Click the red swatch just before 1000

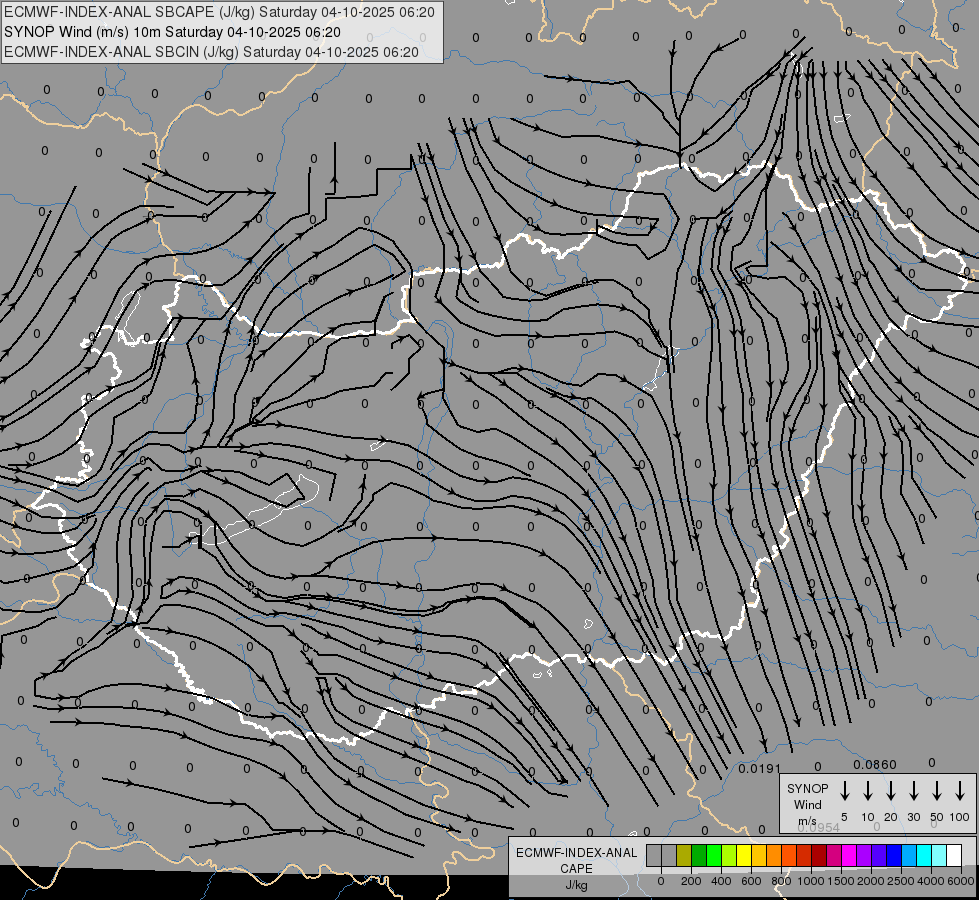[x=804, y=855]
